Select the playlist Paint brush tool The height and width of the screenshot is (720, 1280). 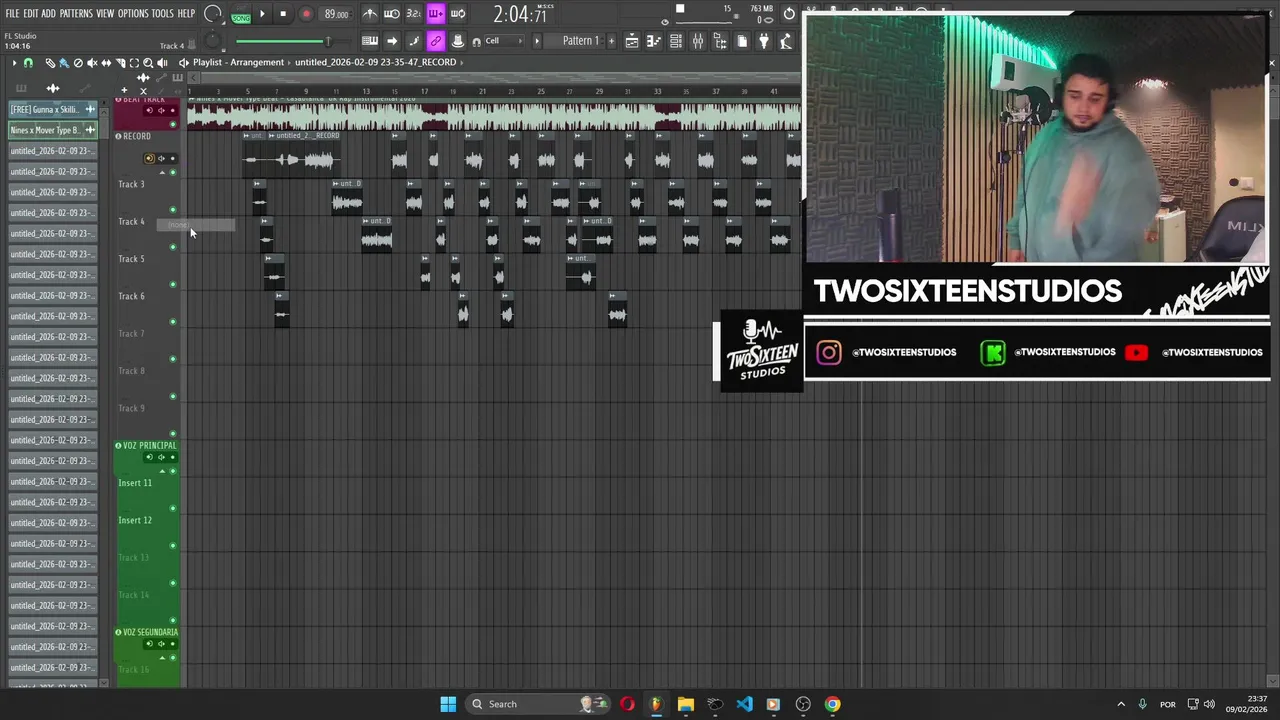64,63
